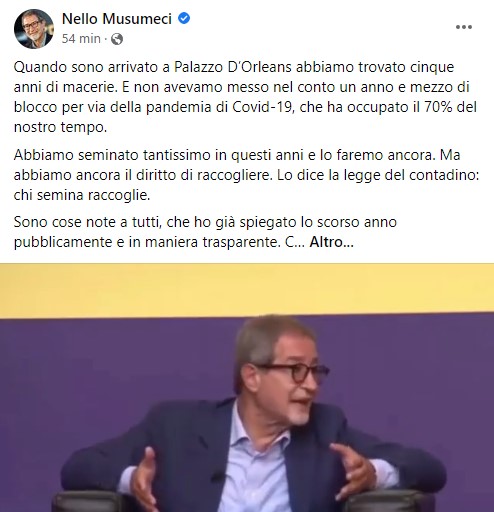Image resolution: width=494 pixels, height=512 pixels.
Task: Click the paragraph starting "Abbiamo seminato tantissimo"
Action: pos(246,175)
